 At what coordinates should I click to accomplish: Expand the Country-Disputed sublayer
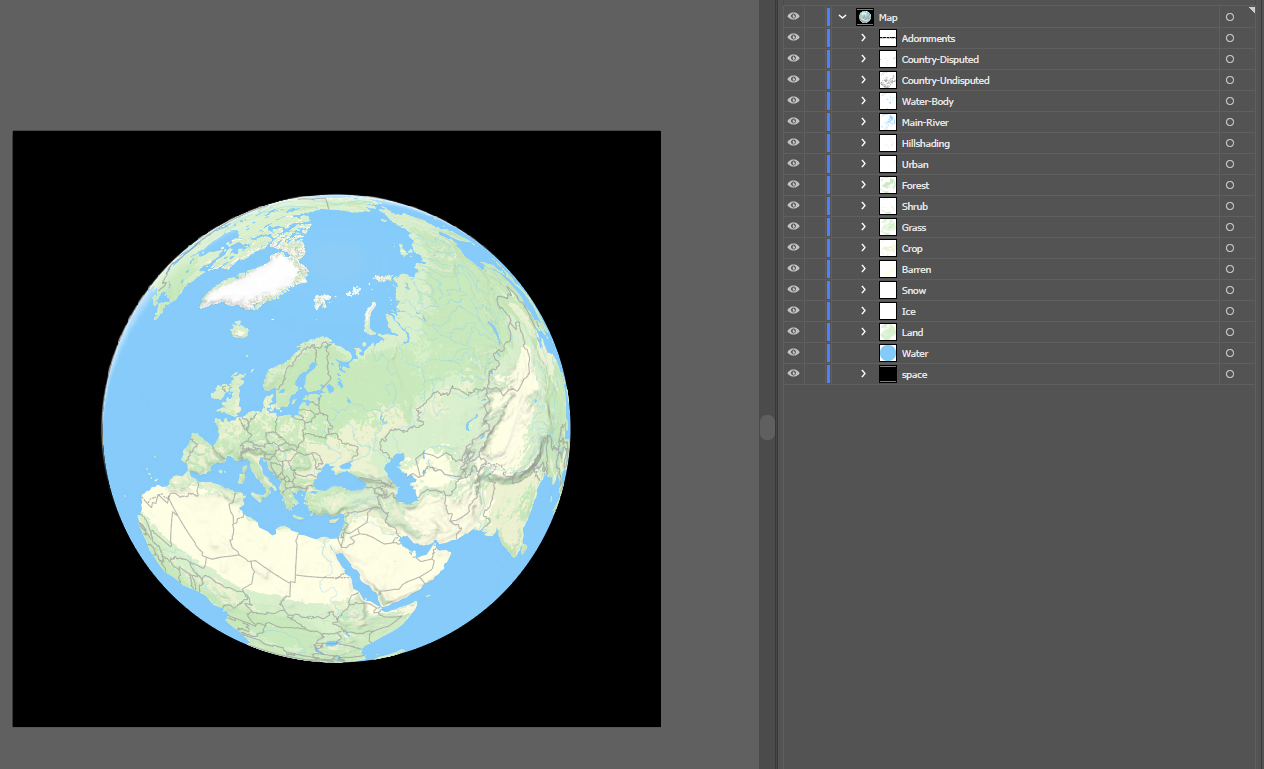(x=863, y=59)
